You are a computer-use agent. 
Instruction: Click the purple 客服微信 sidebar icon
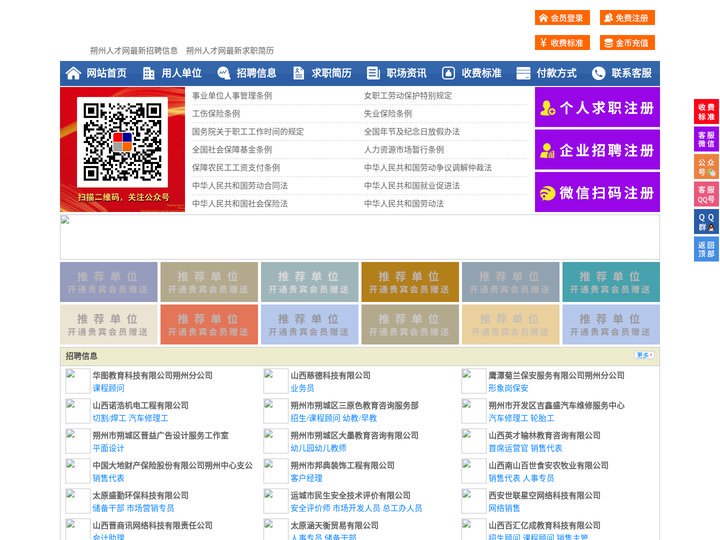tap(706, 139)
